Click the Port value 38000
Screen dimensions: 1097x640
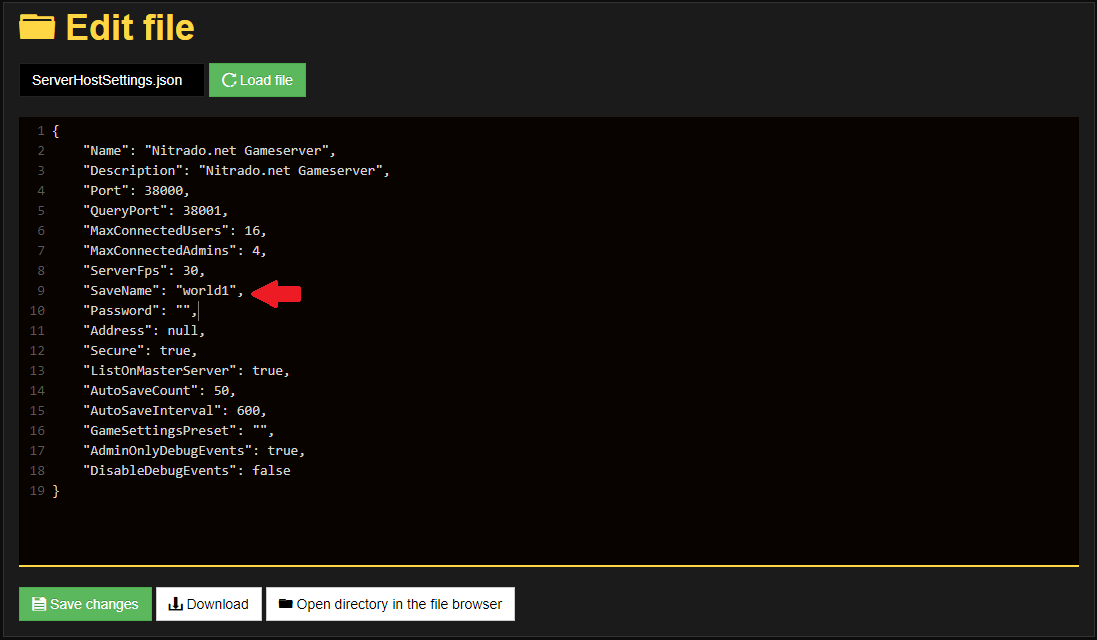pyautogui.click(x=164, y=190)
